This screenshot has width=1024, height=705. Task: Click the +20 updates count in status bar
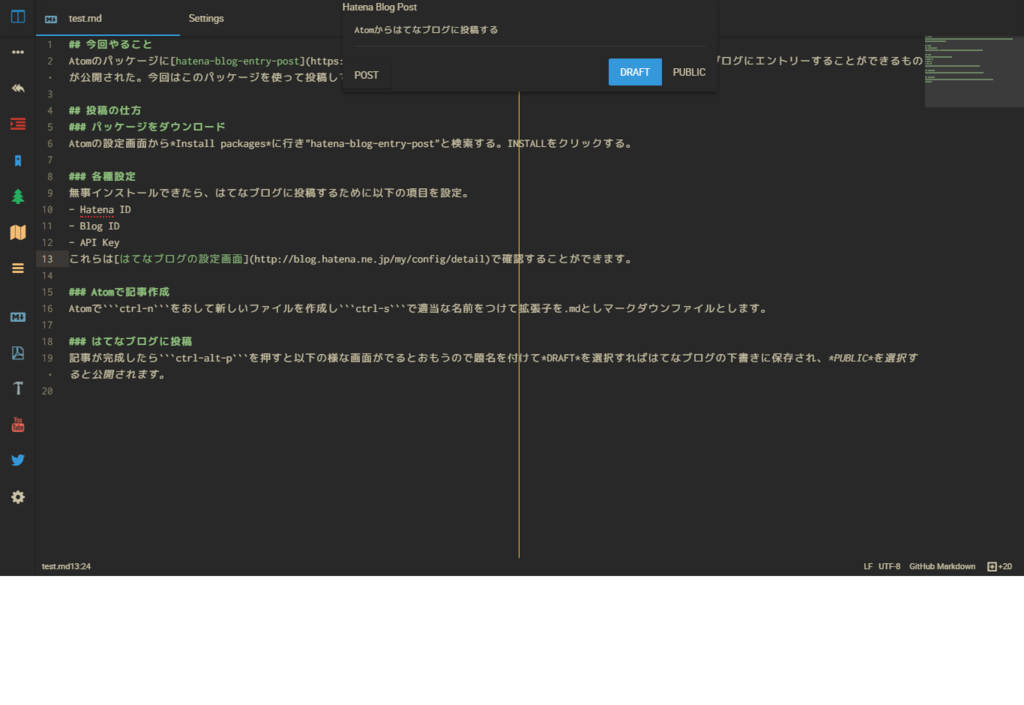click(x=1005, y=567)
